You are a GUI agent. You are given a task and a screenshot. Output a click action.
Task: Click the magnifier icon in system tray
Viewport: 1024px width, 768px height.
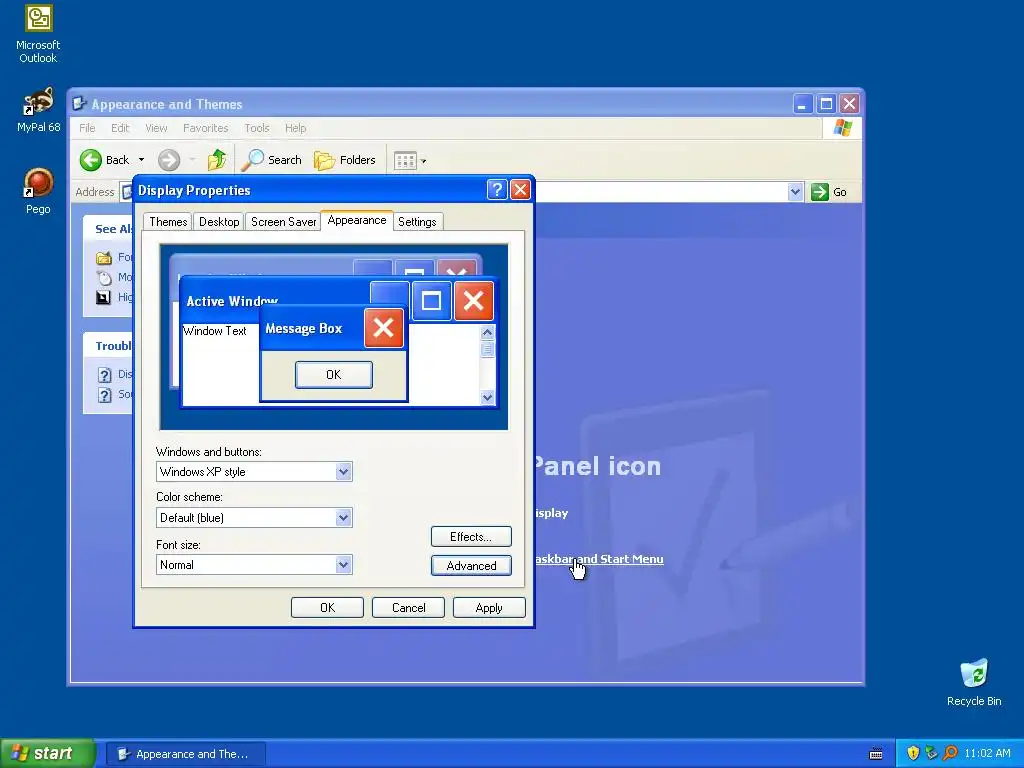(951, 753)
